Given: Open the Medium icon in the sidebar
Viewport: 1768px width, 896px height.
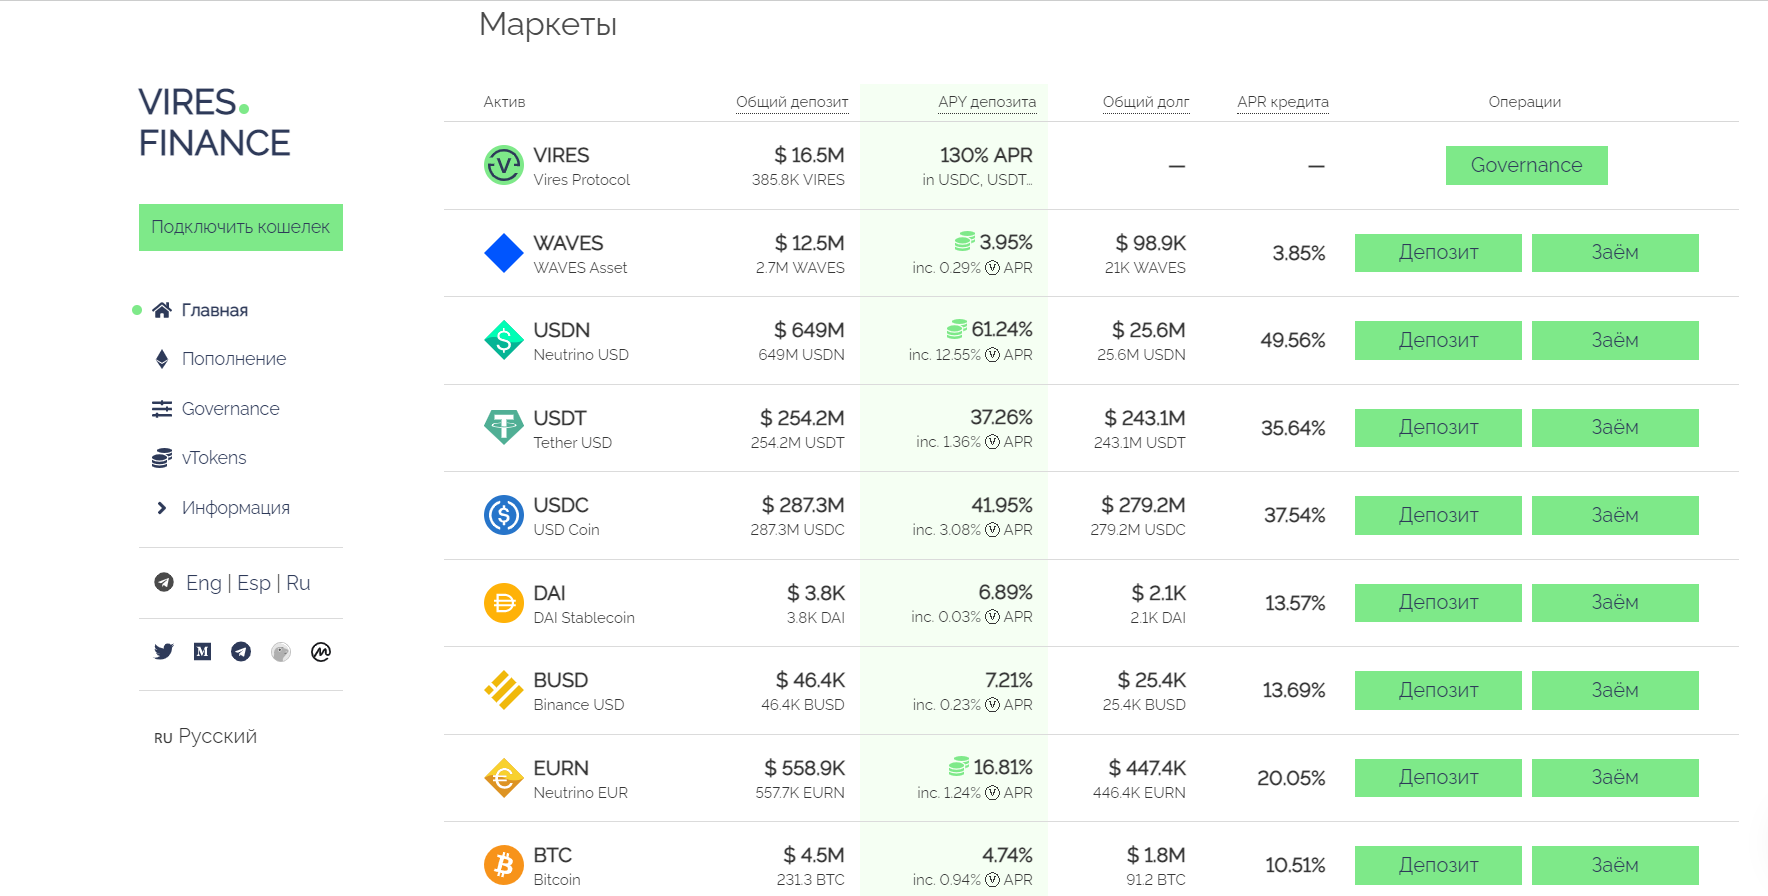Looking at the screenshot, I should coord(202,651).
